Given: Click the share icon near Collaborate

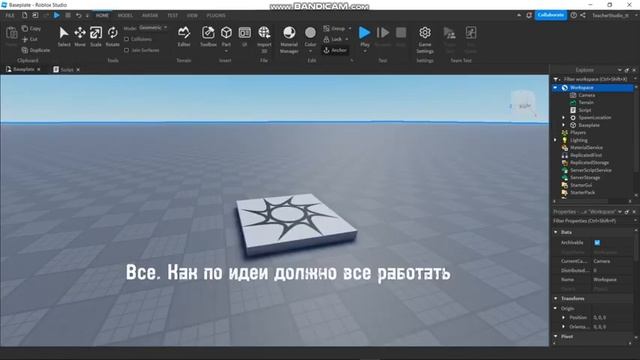Looking at the screenshot, I should coord(583,15).
